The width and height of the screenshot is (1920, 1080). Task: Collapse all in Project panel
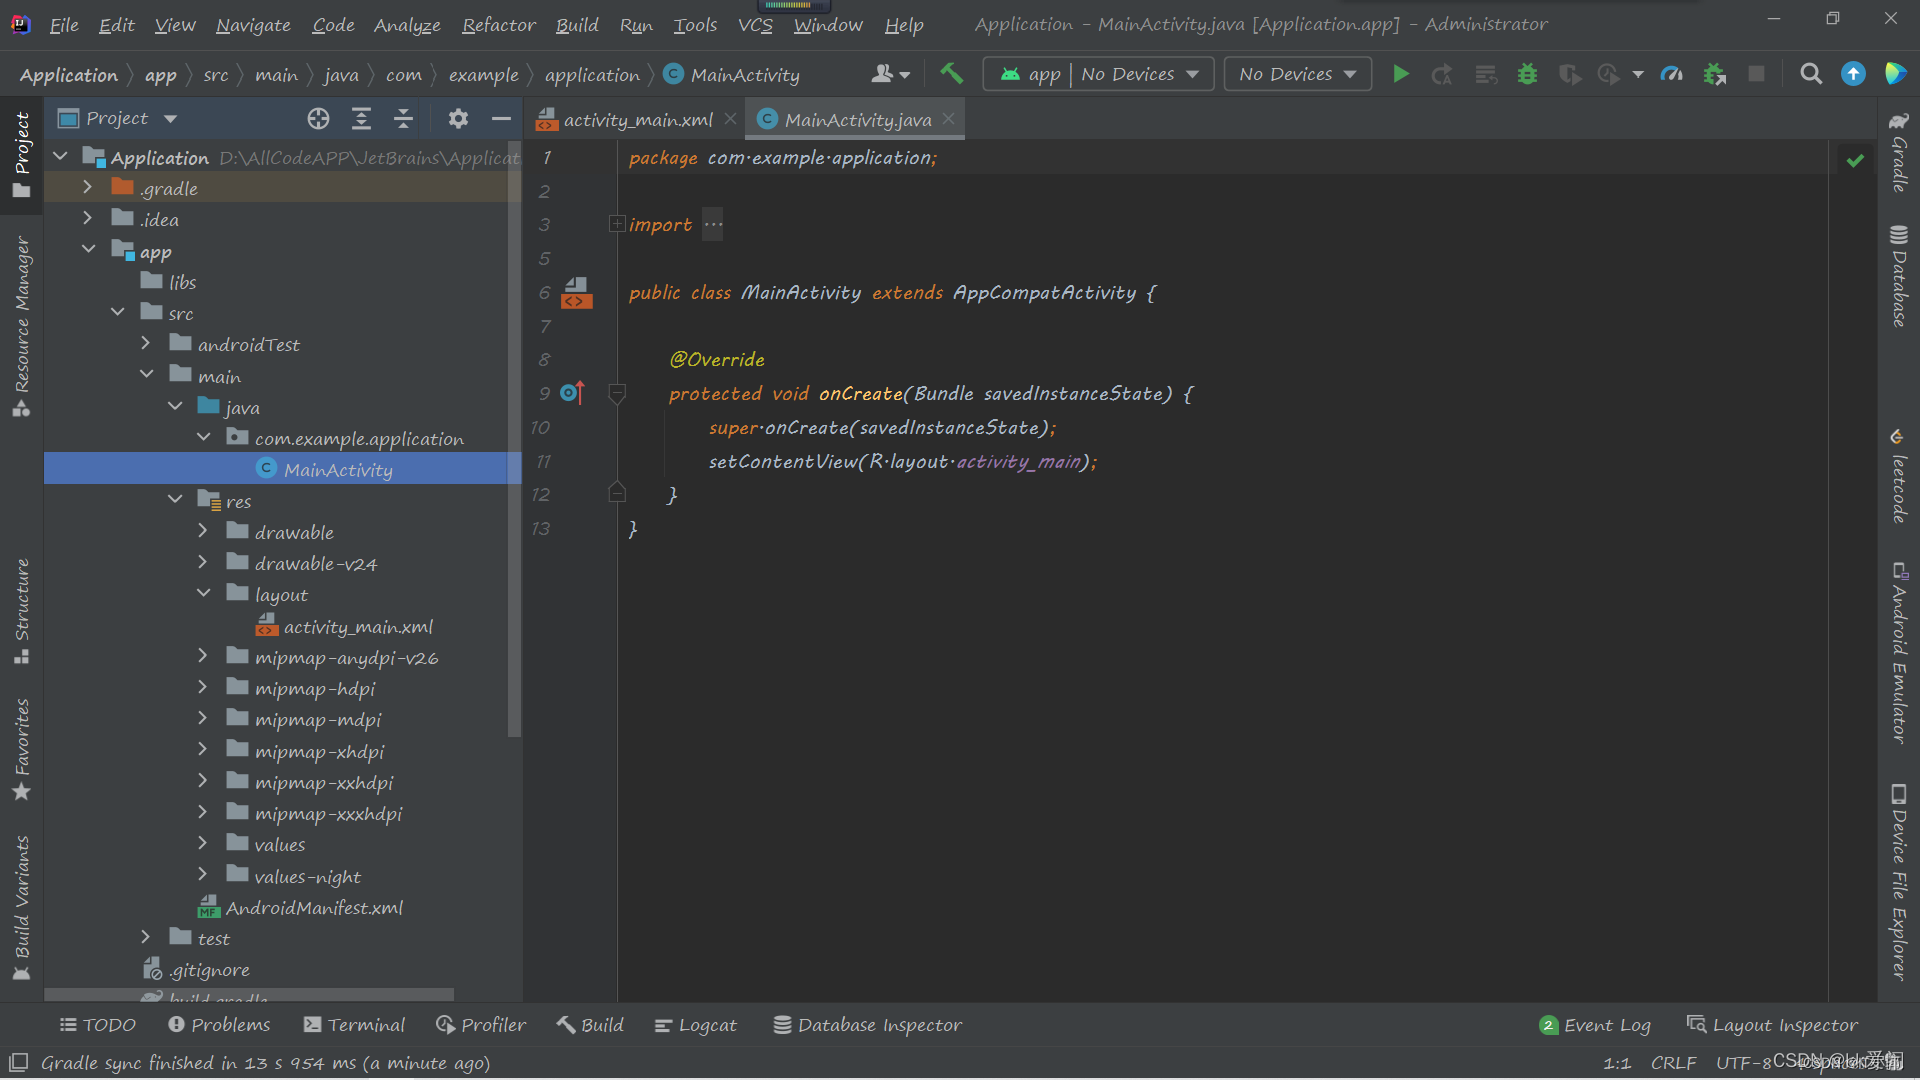point(403,119)
